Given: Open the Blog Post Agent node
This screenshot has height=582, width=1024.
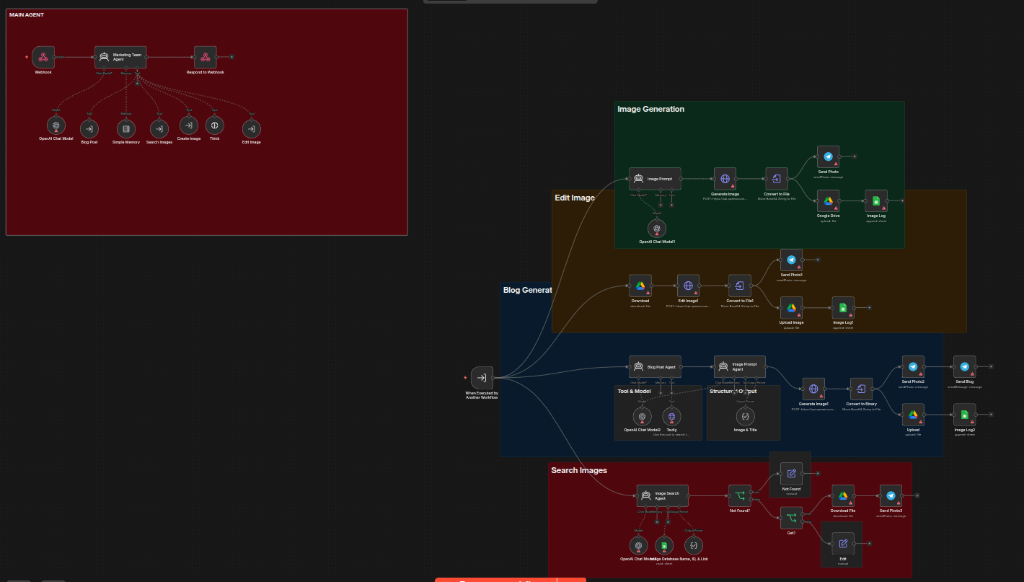Looking at the screenshot, I should tap(655, 366).
